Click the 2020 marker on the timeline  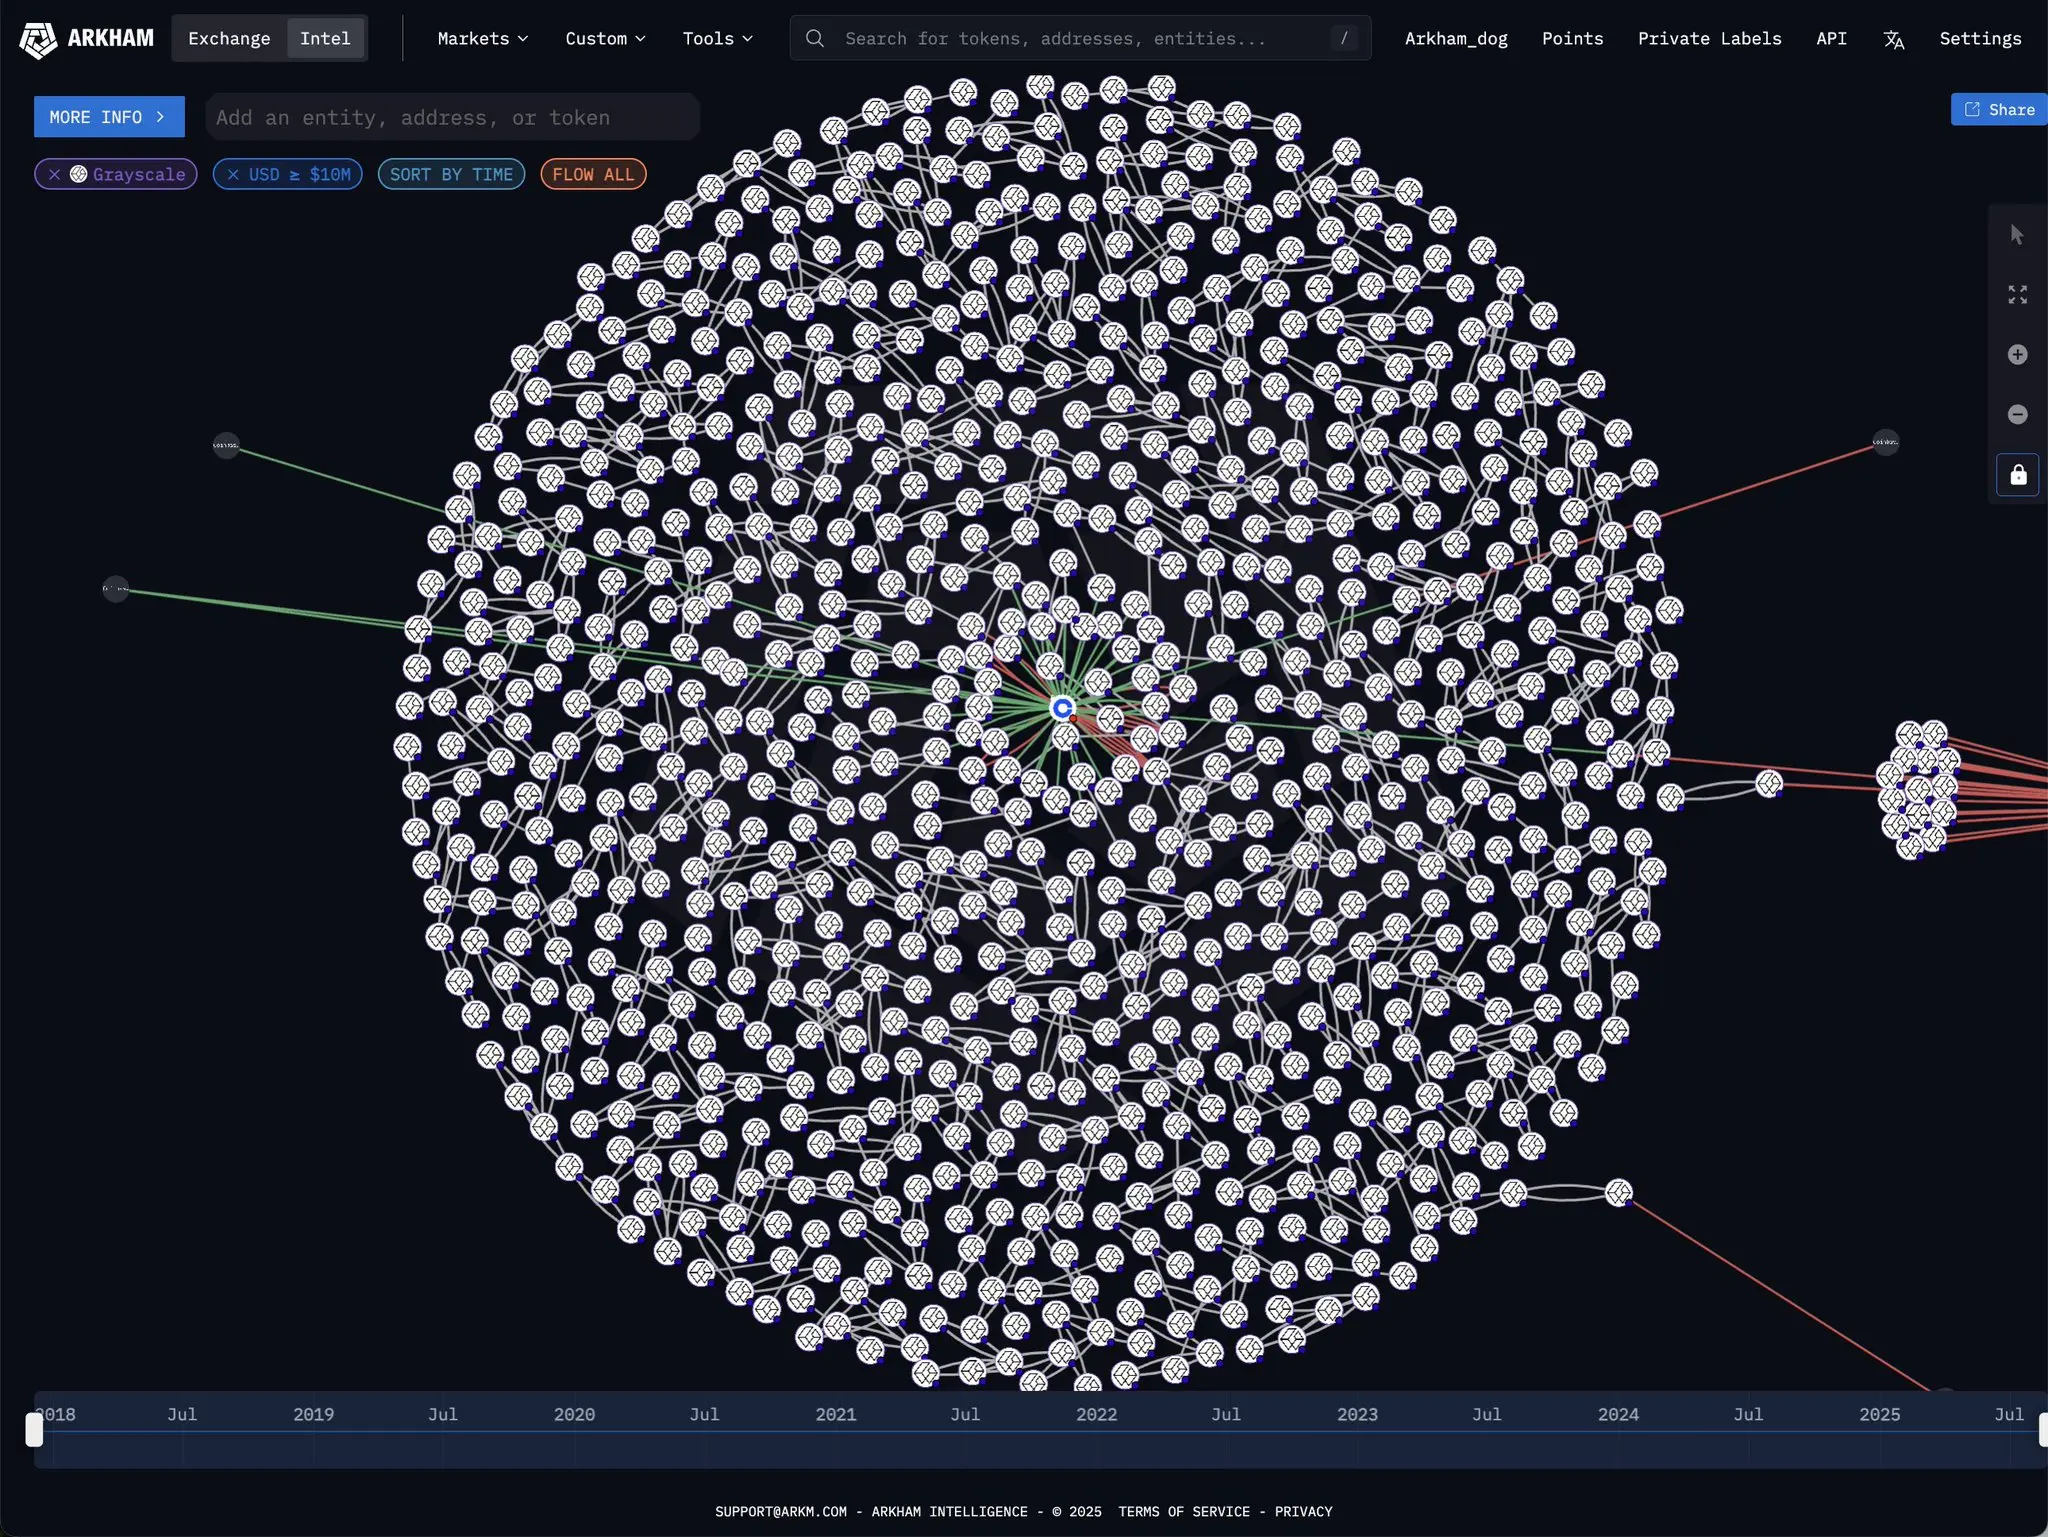pyautogui.click(x=574, y=1414)
